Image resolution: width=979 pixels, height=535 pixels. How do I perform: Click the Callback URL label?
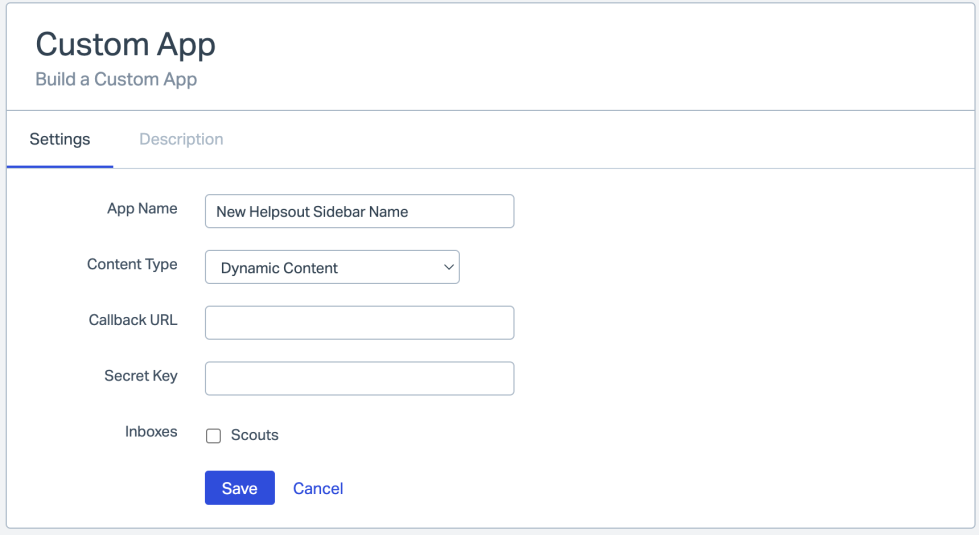pyautogui.click(x=133, y=320)
